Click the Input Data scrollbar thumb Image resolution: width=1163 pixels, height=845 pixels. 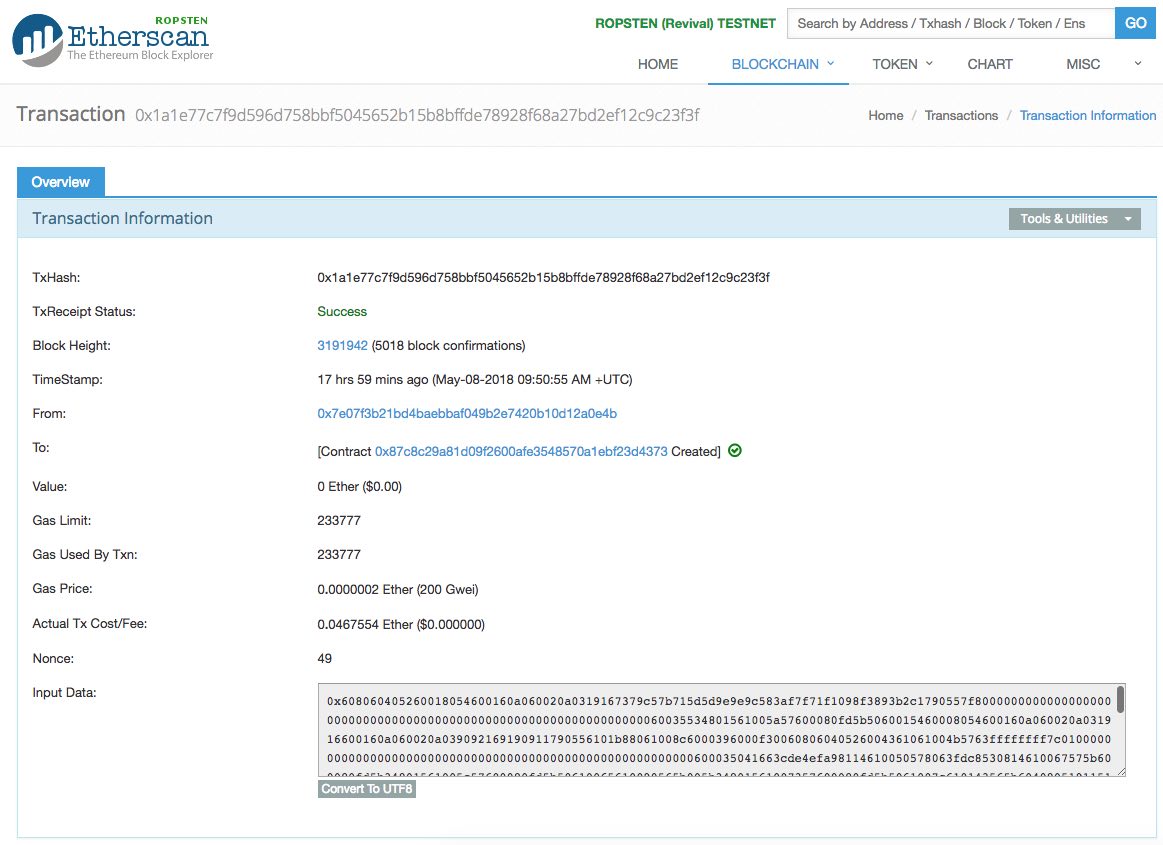(1120, 700)
